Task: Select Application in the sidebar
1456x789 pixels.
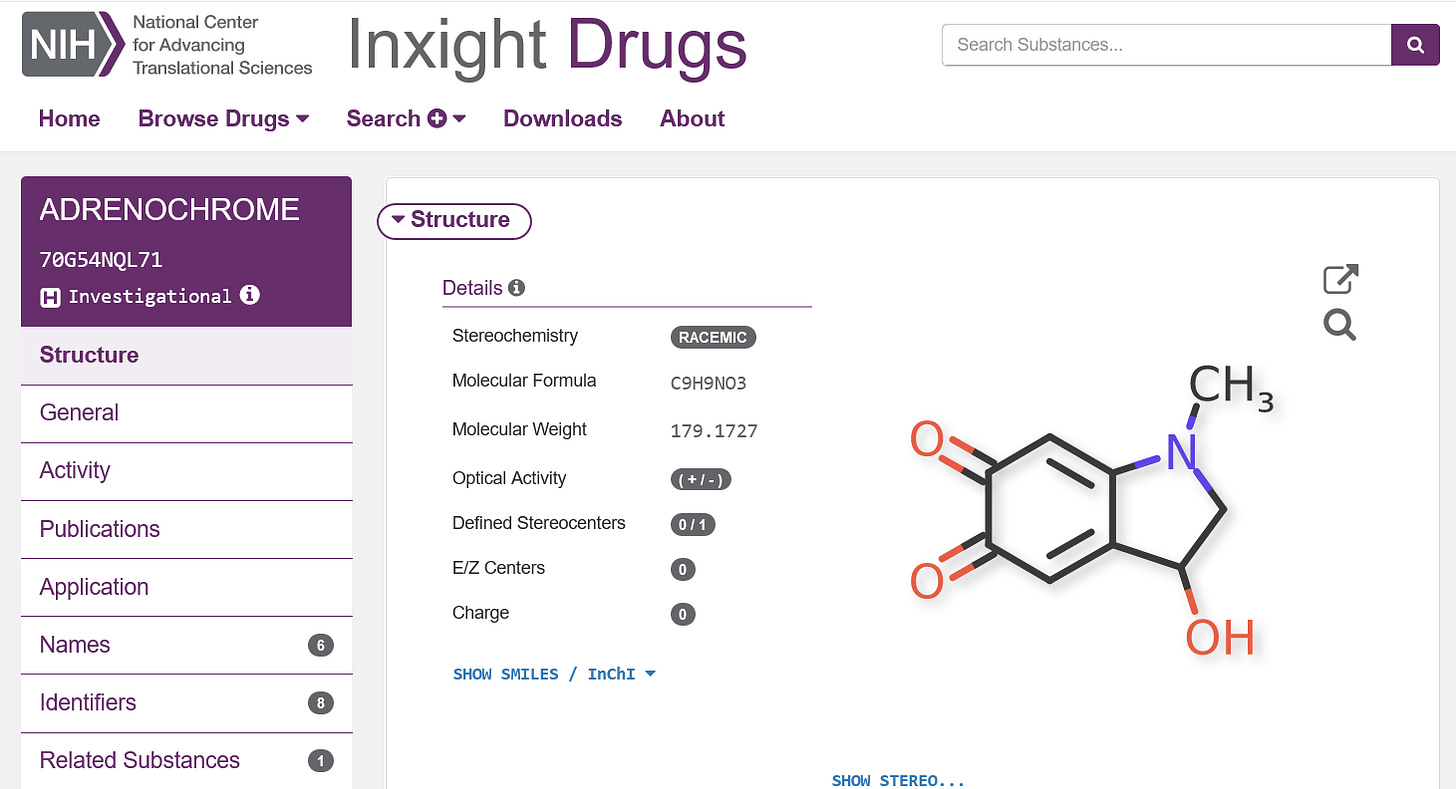Action: pyautogui.click(x=186, y=587)
